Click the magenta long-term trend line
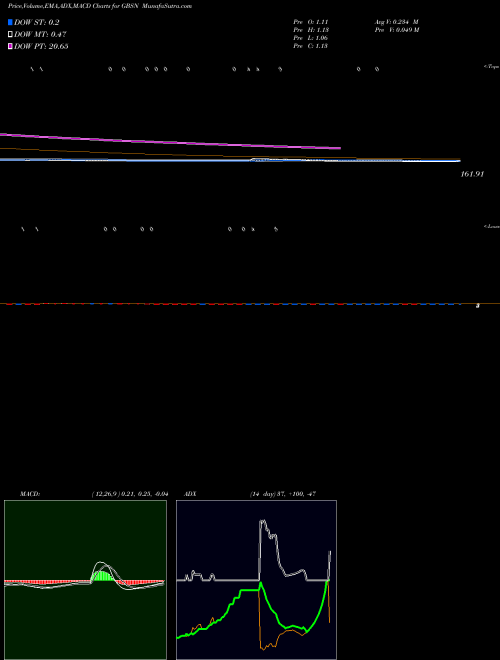Screen dimensions: 500x660 tap(170, 141)
